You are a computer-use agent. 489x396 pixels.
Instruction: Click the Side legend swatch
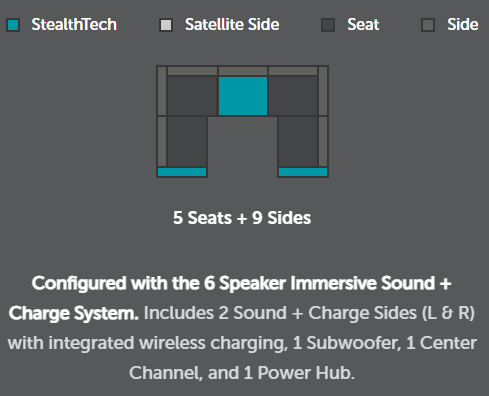[x=428, y=25]
